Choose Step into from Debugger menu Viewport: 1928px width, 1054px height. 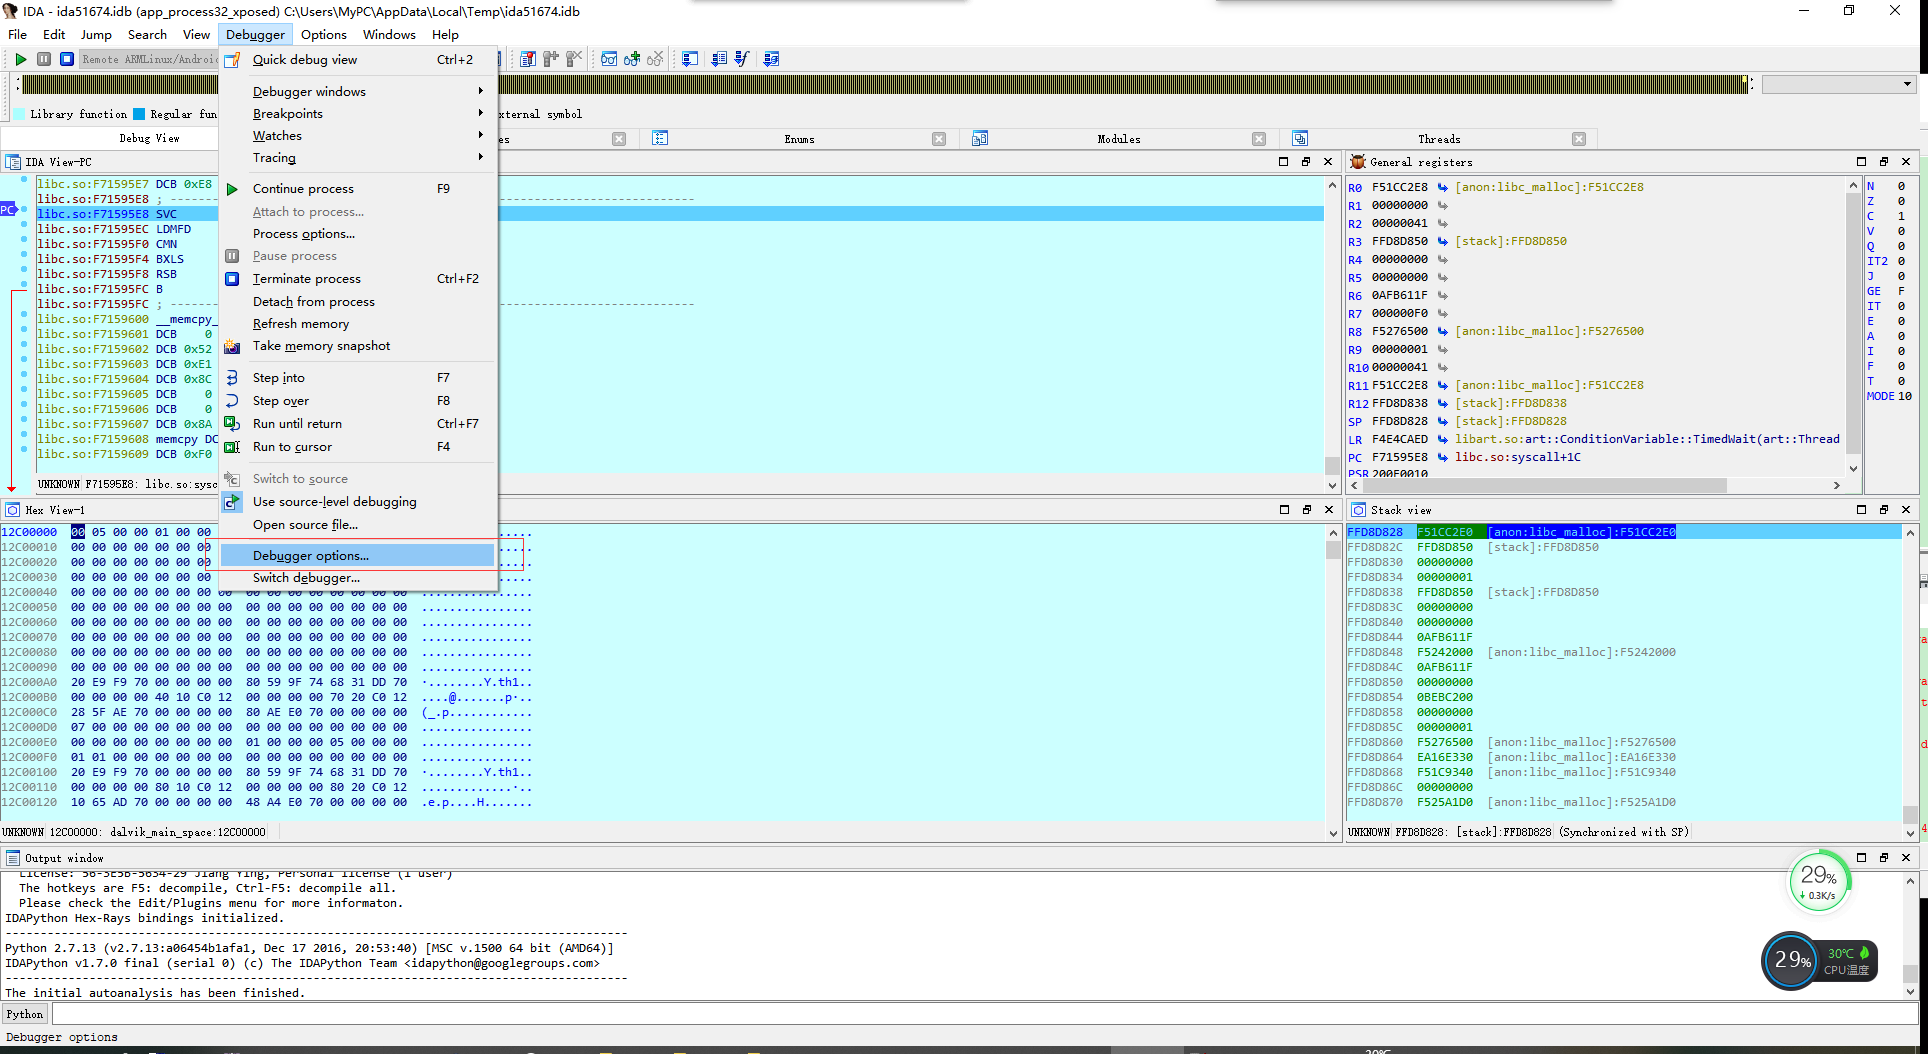(358, 378)
